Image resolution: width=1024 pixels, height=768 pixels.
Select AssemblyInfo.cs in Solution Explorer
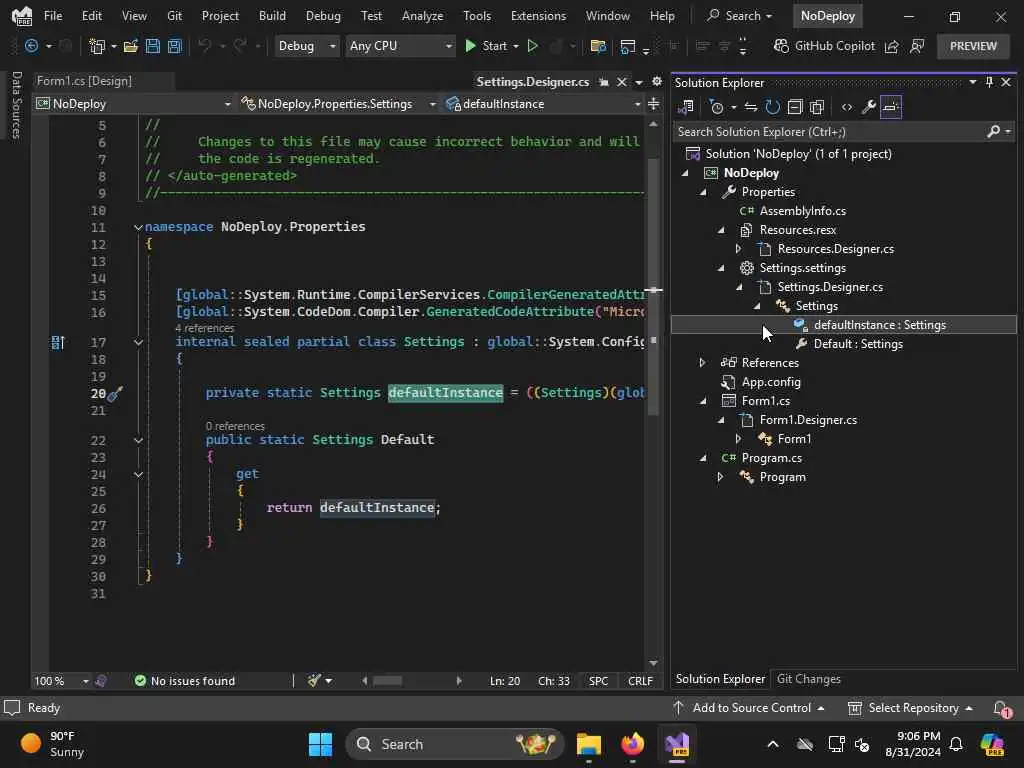coord(802,211)
